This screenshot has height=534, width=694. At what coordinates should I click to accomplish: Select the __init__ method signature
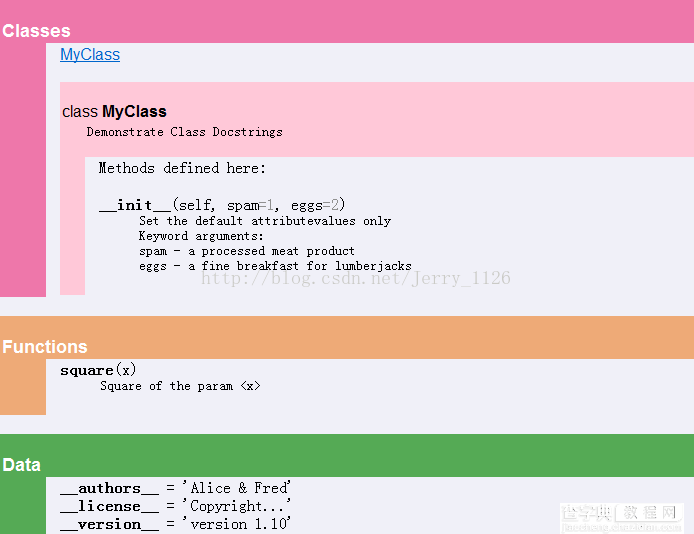tap(222, 205)
